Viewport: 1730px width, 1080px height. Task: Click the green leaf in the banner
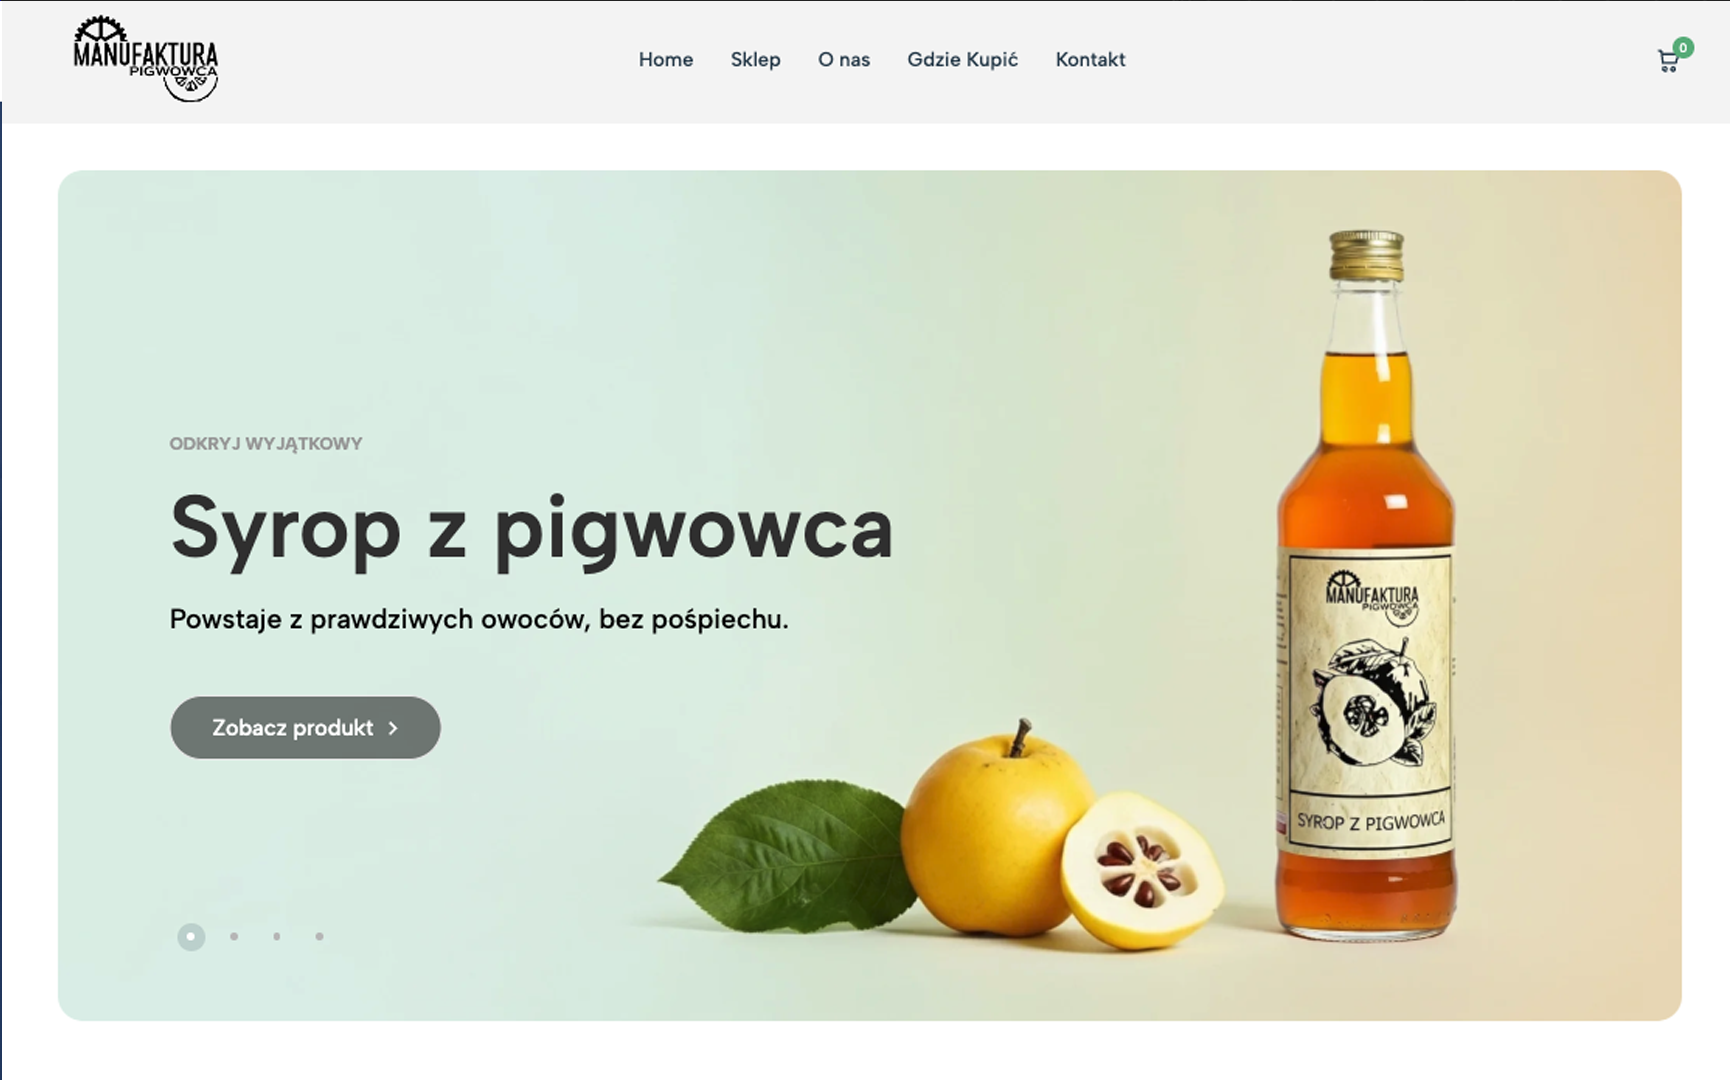(x=786, y=855)
